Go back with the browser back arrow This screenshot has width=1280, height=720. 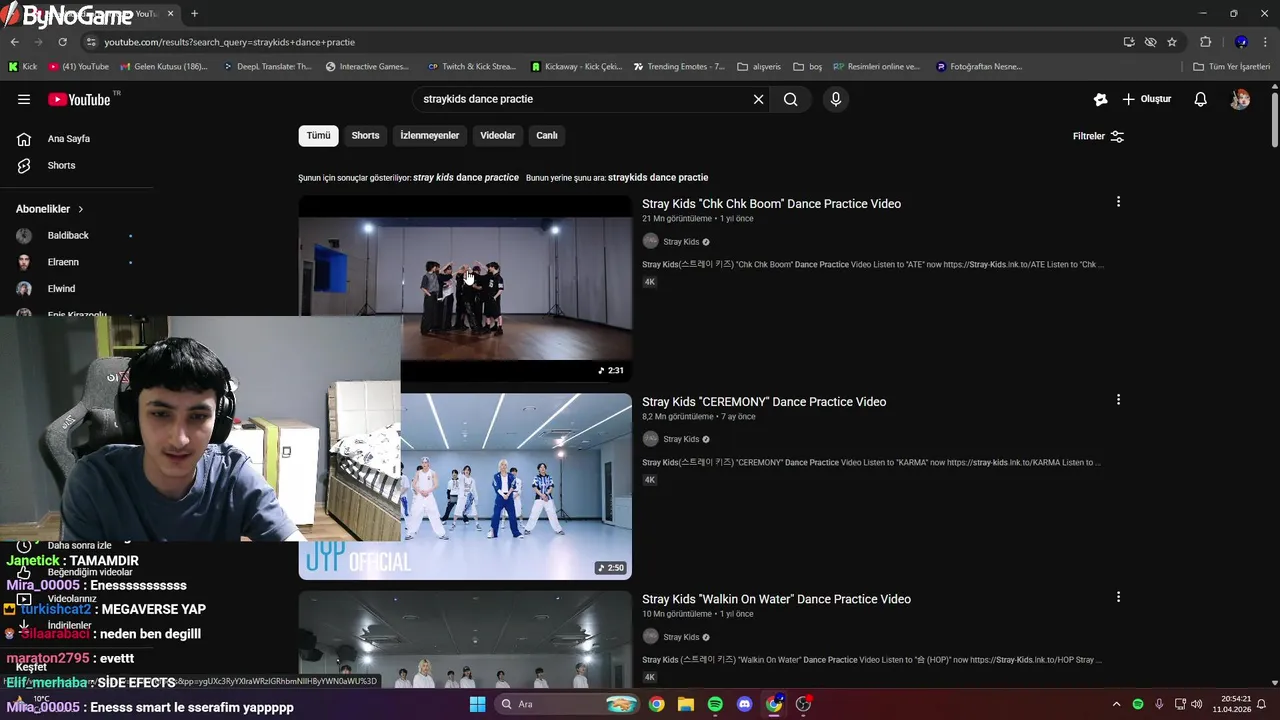coord(14,42)
